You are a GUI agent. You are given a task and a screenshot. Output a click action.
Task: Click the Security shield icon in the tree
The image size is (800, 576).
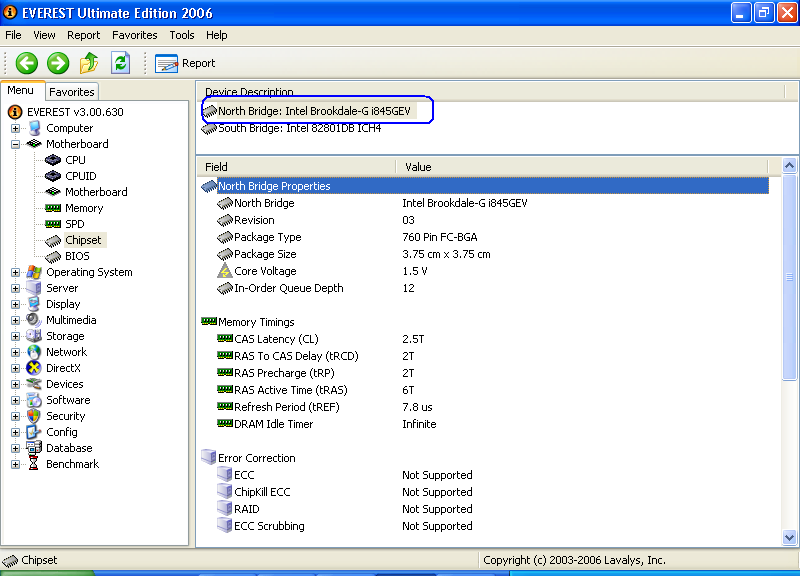[34, 416]
